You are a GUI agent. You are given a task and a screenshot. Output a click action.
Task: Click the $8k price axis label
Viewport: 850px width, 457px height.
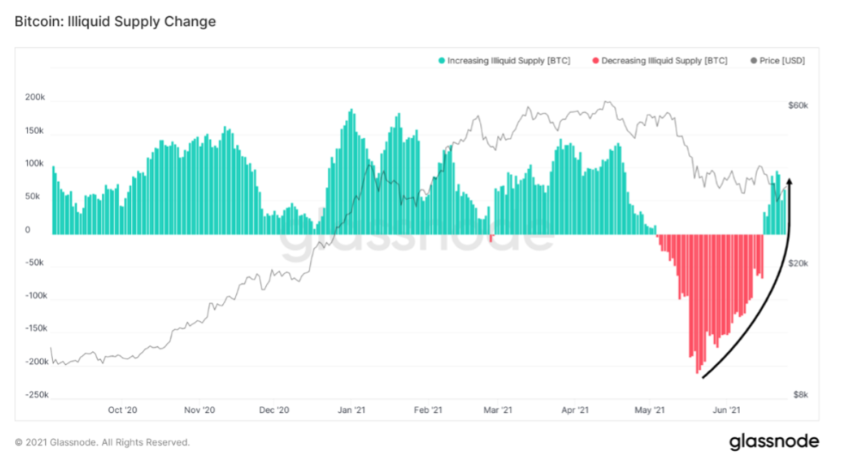point(800,395)
